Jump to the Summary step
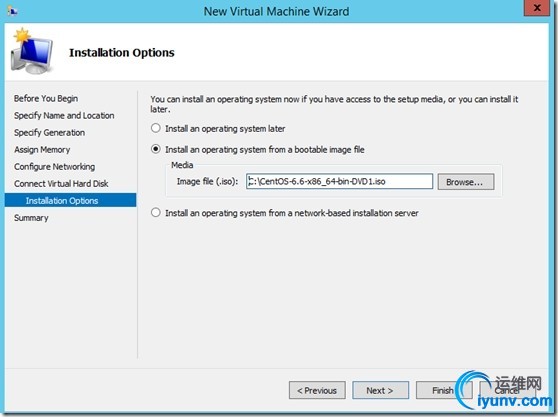 [x=31, y=218]
